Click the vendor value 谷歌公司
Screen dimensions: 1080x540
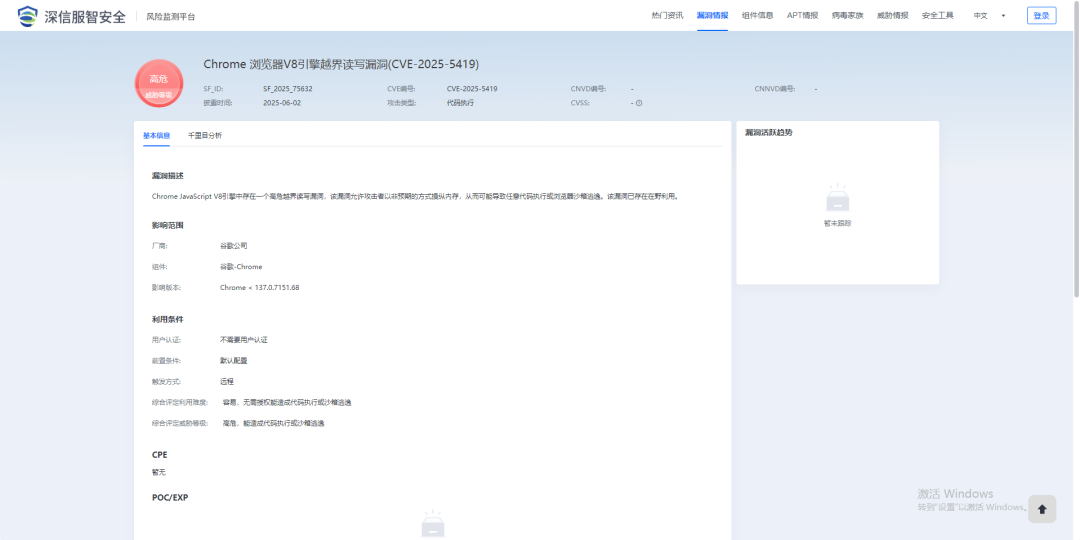pos(233,246)
